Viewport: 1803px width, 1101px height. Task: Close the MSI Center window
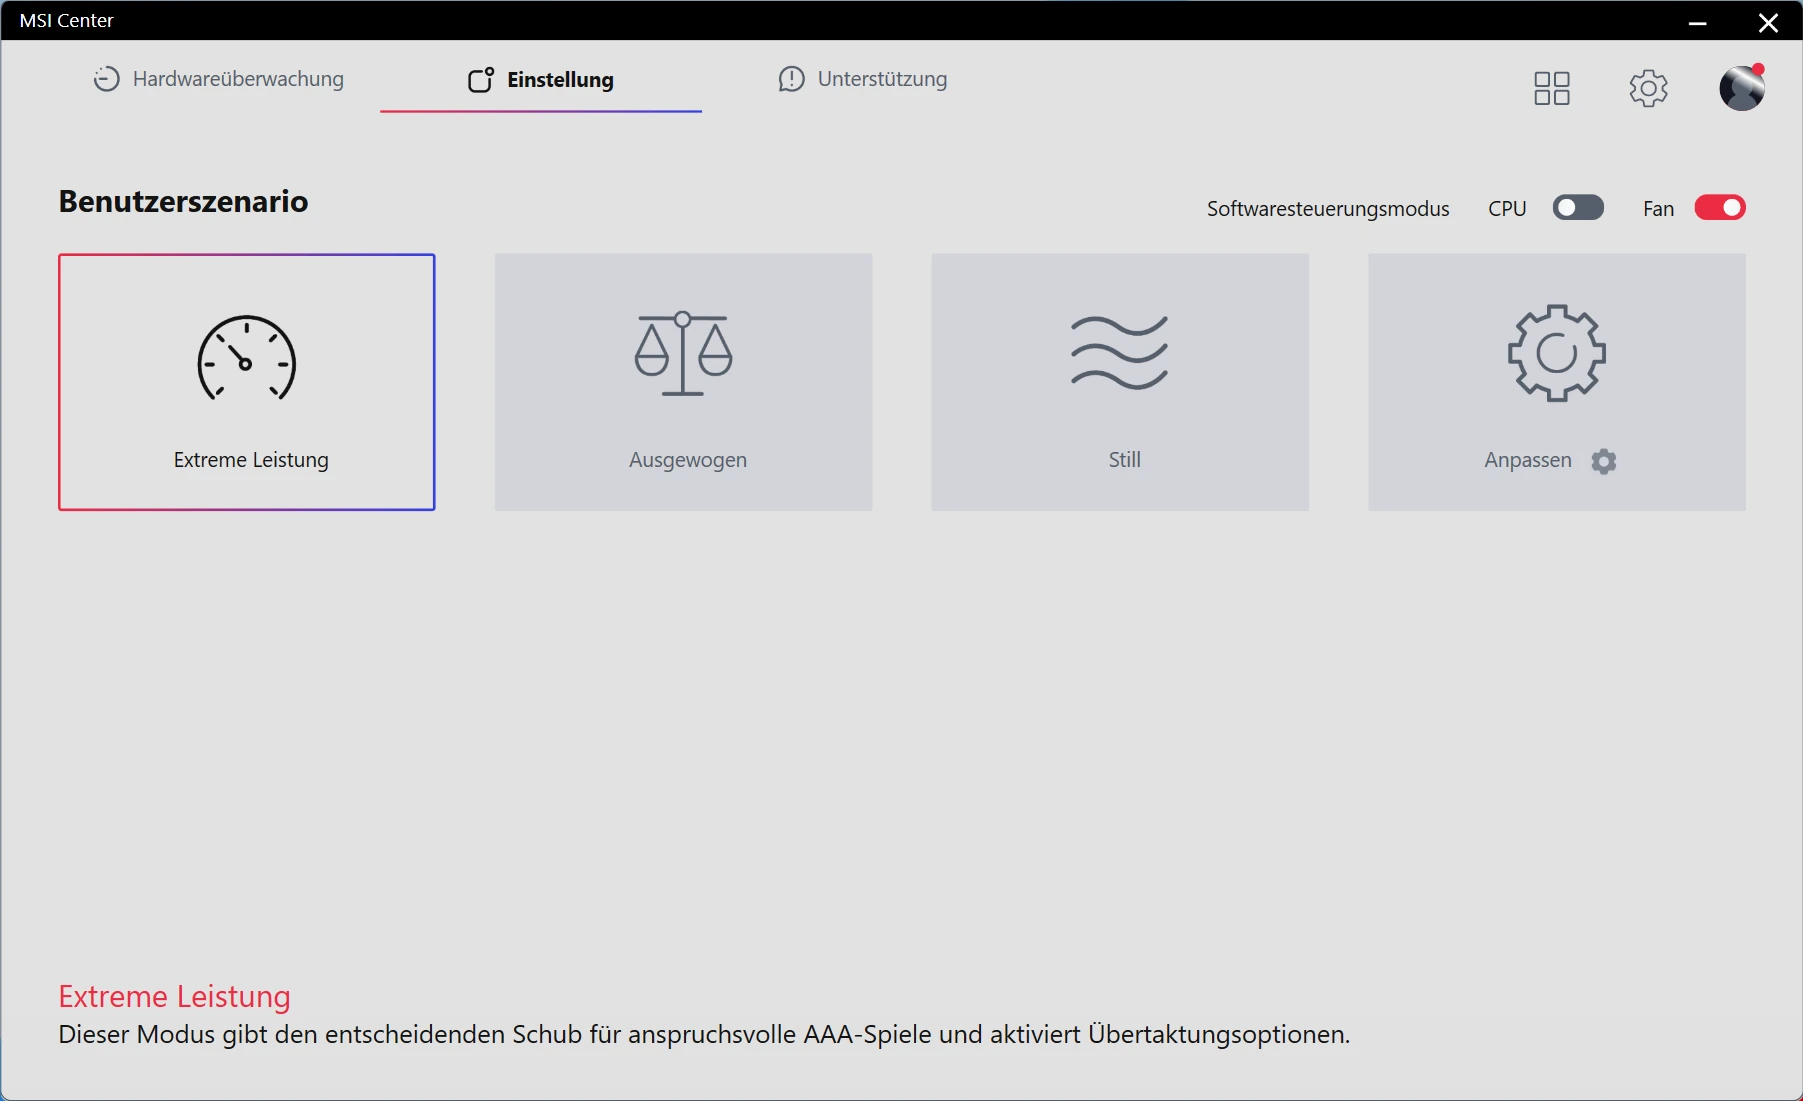pos(1768,22)
